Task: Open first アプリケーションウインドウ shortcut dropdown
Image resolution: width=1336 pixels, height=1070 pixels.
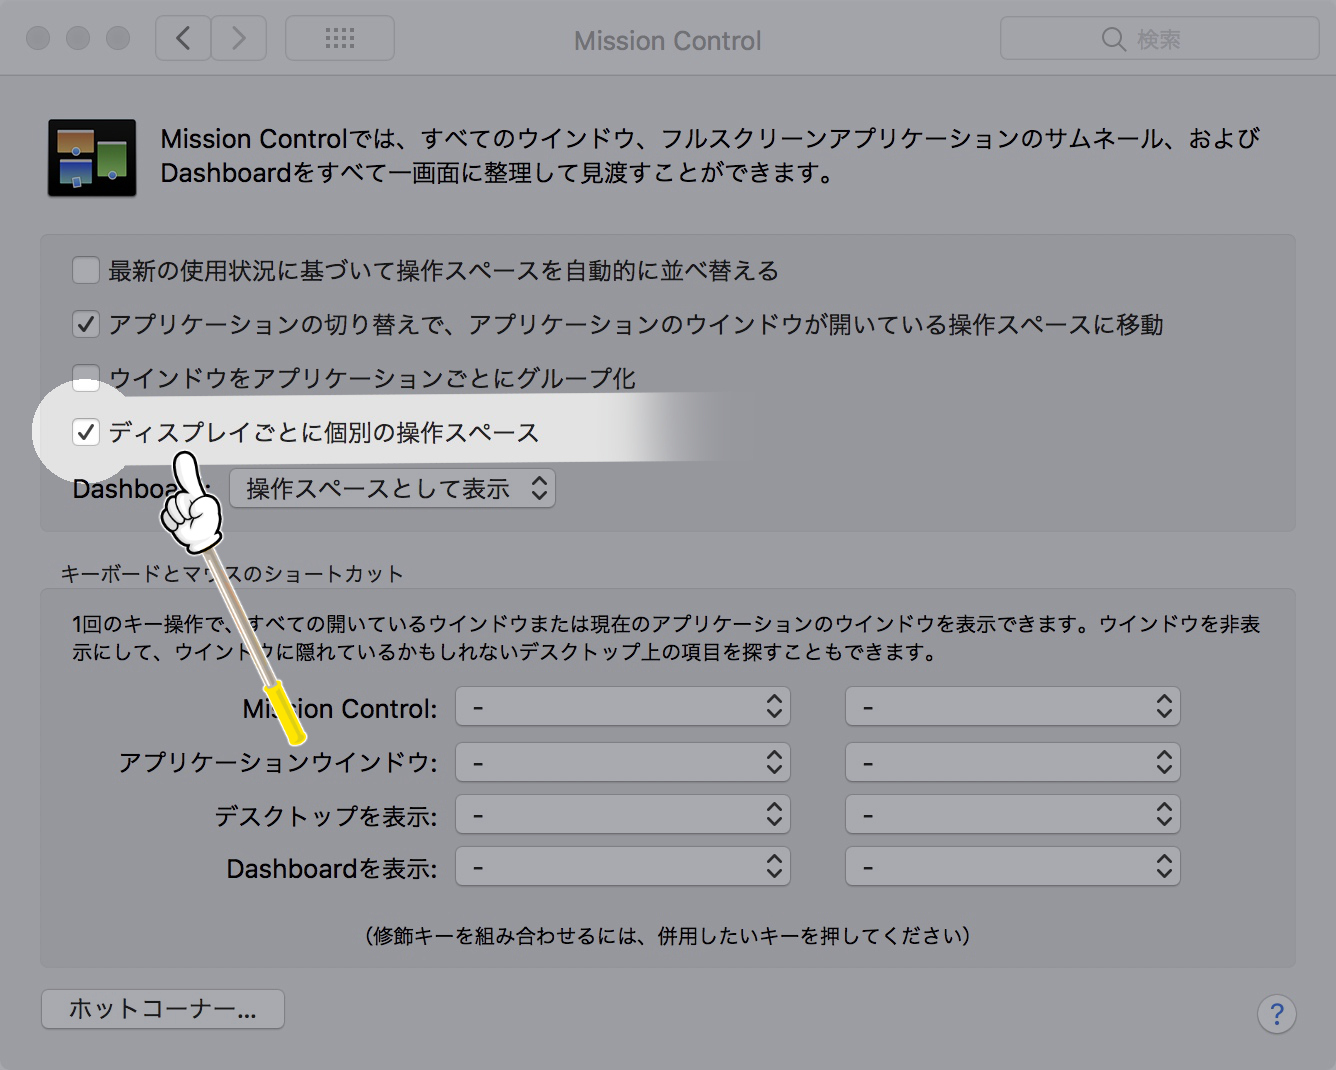Action: tap(623, 762)
